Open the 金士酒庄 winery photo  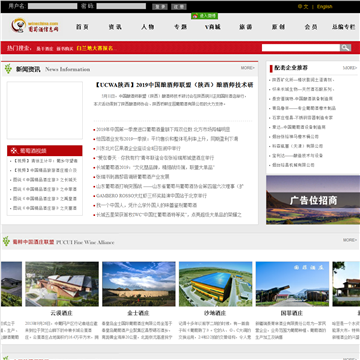139,284
